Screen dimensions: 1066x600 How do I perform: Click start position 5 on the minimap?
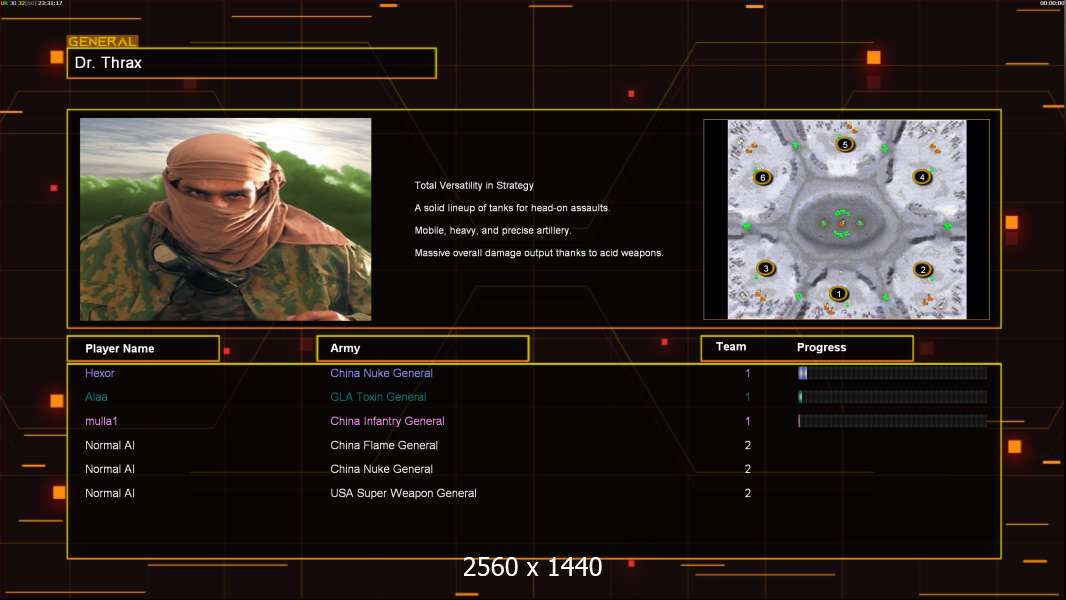845,144
